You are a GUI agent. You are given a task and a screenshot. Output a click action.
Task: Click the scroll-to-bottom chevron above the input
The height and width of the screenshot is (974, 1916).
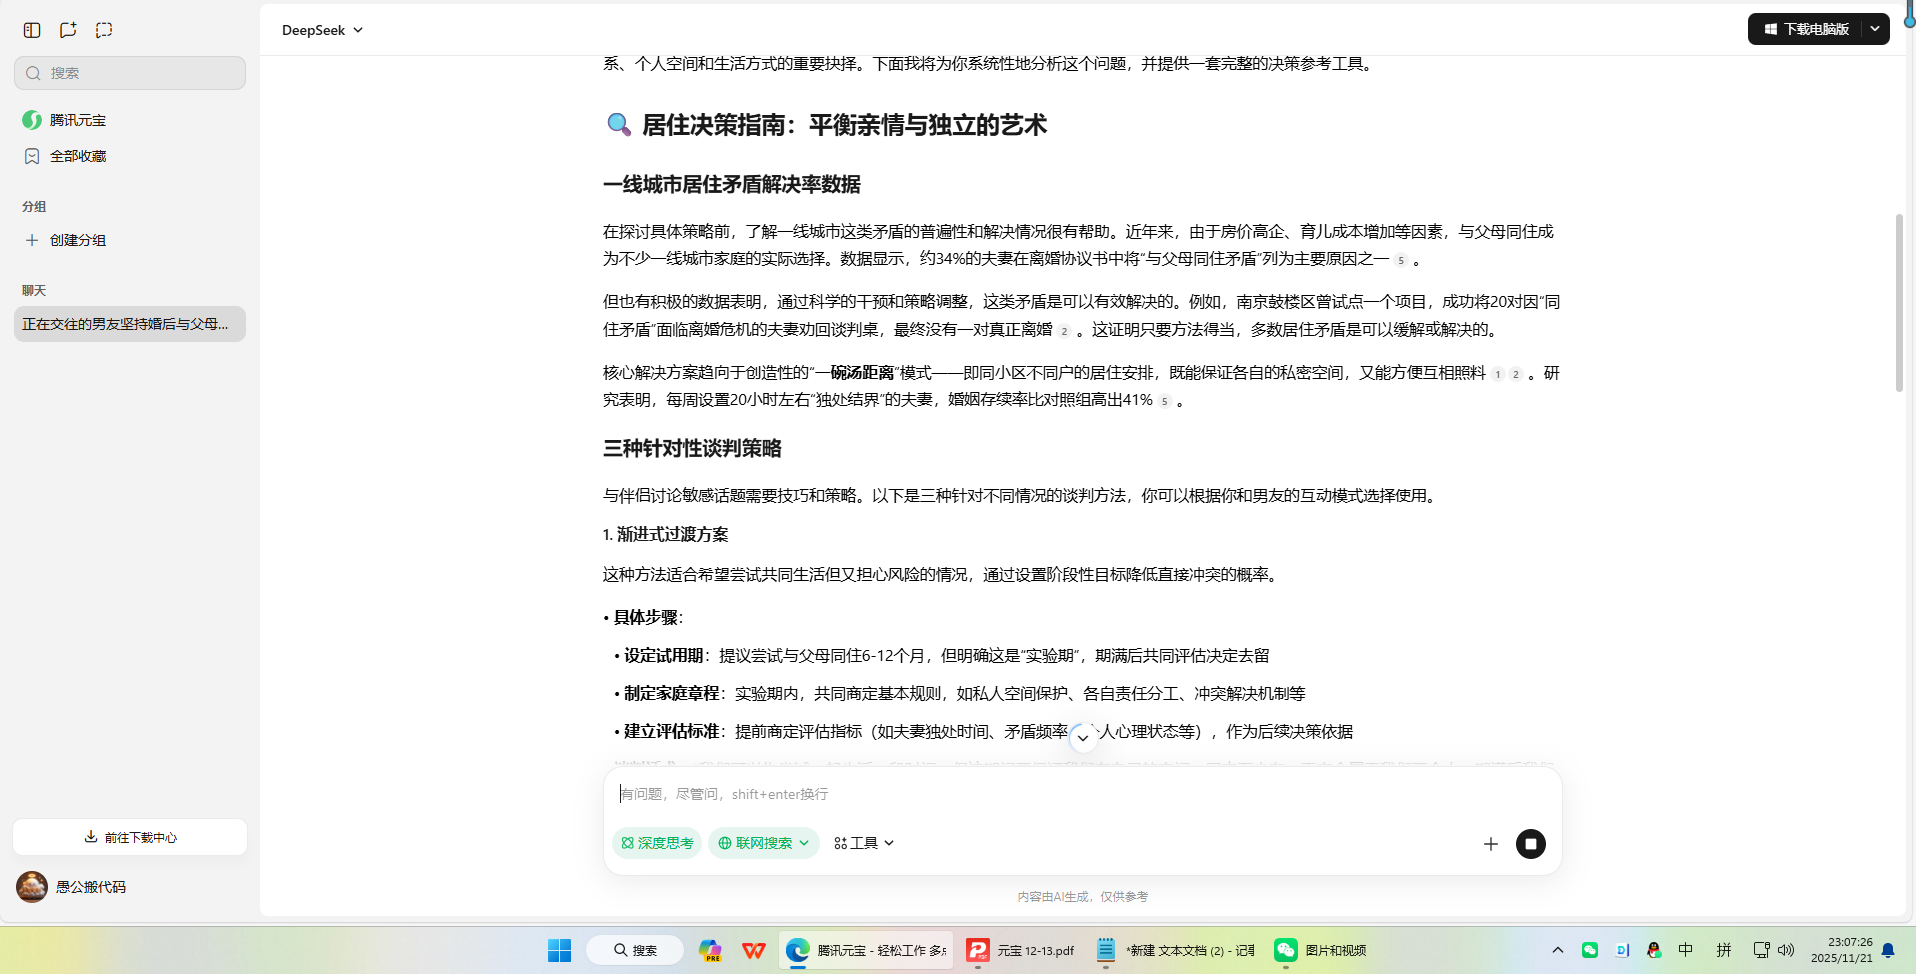1083,737
